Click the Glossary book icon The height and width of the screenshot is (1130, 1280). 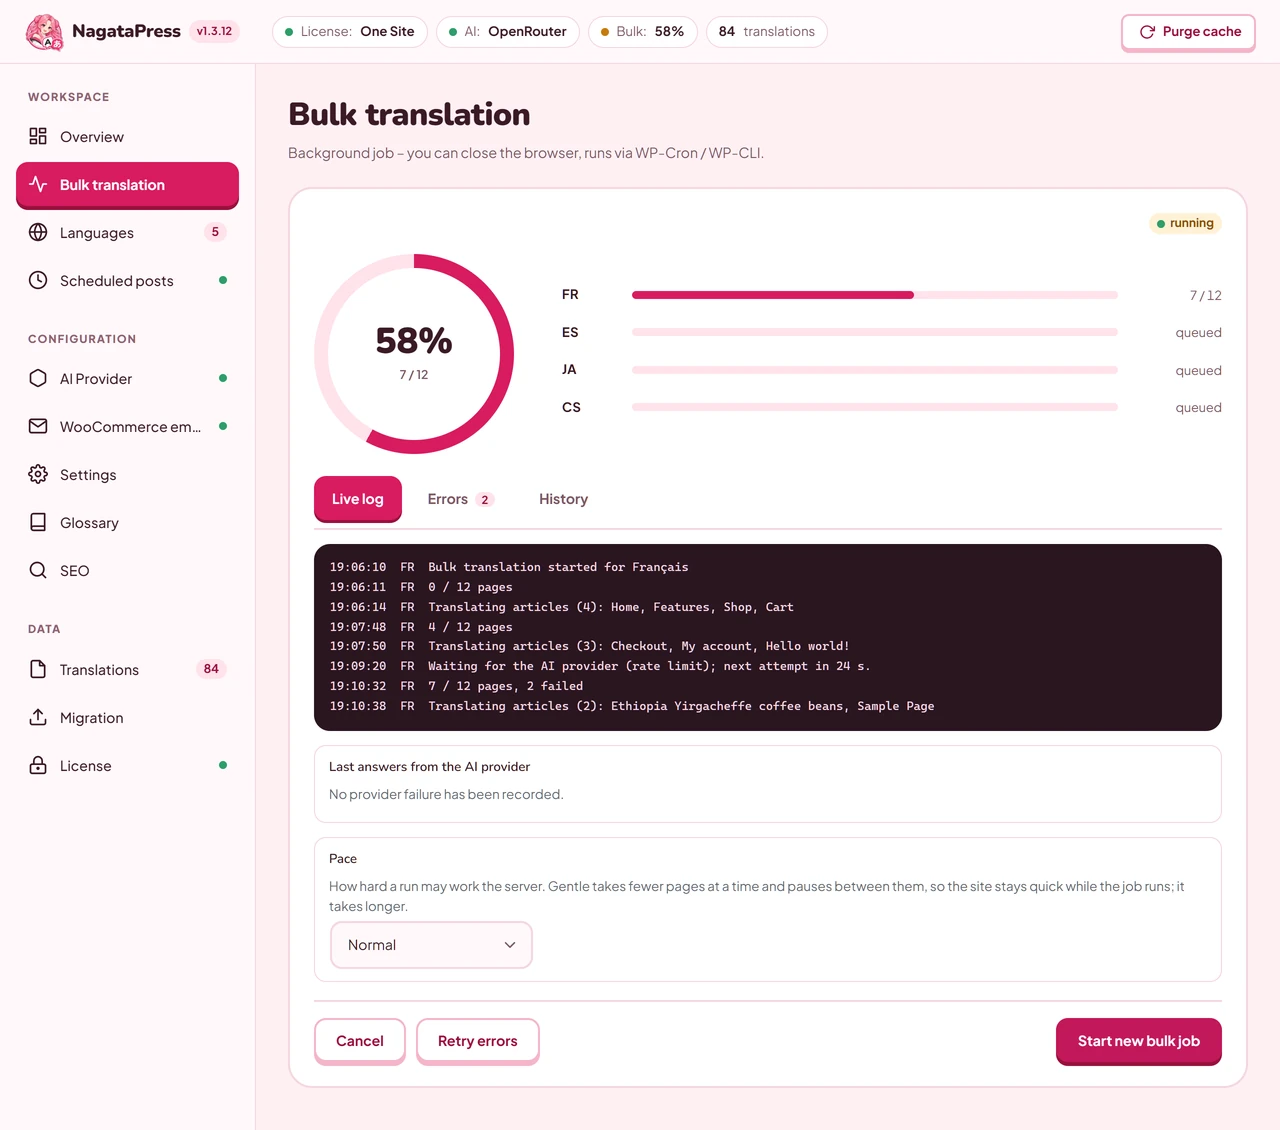pyautogui.click(x=38, y=522)
